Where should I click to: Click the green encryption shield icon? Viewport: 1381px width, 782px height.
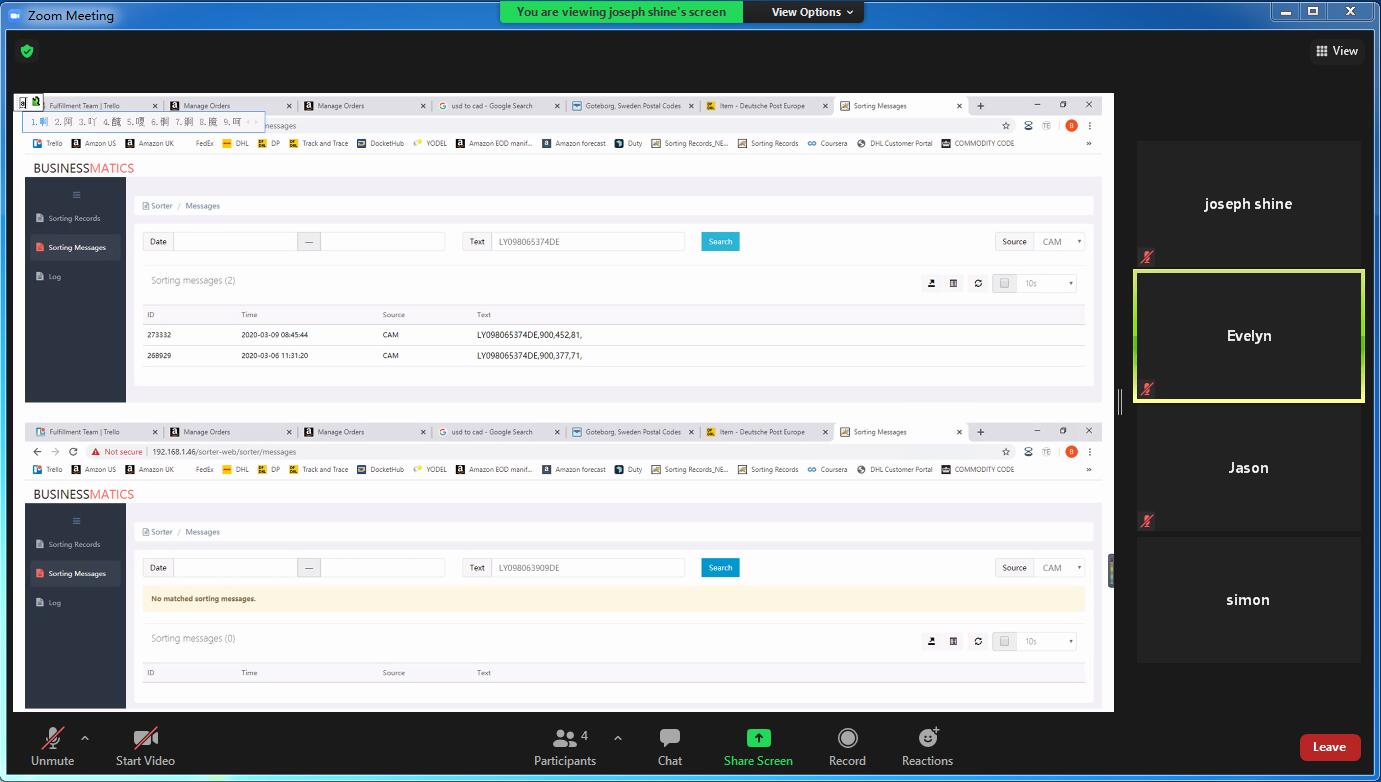[27, 51]
